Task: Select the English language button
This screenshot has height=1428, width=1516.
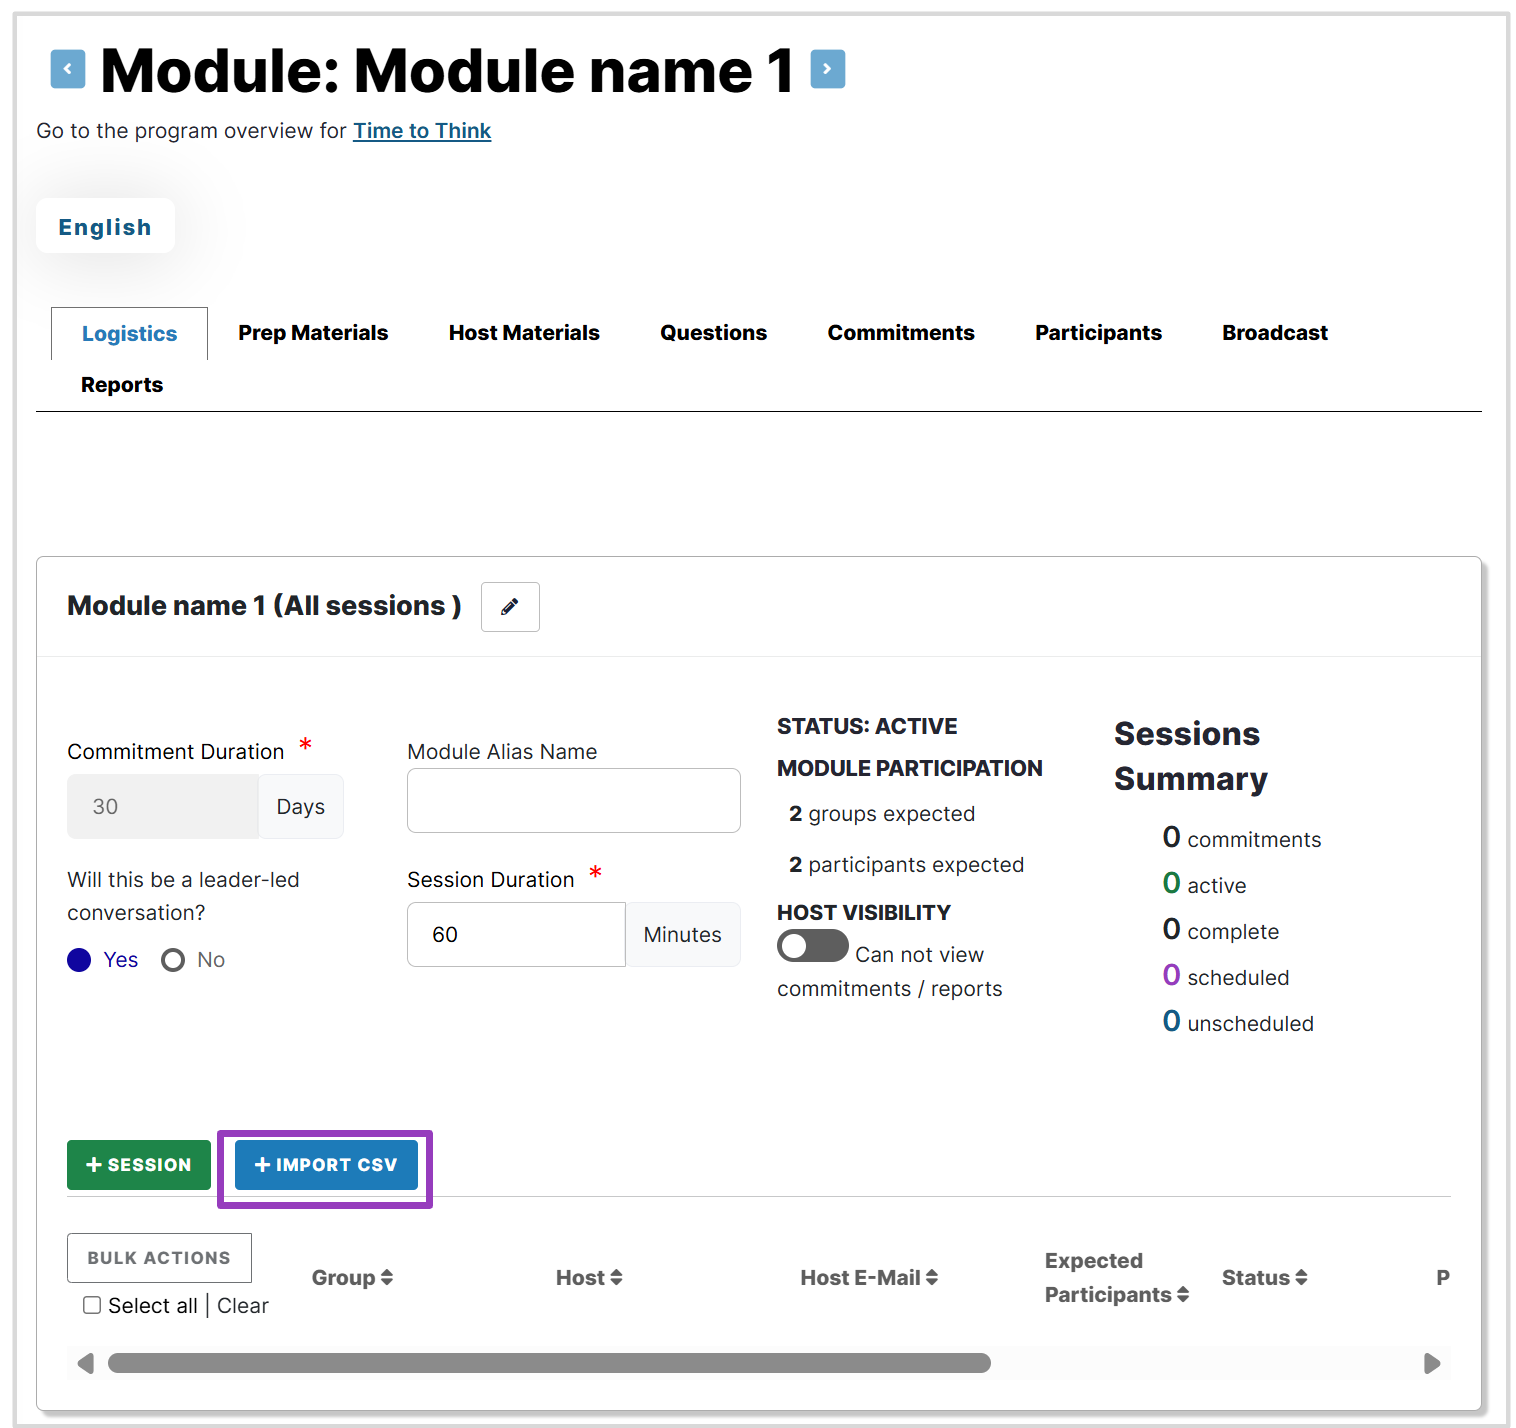Action: tap(105, 226)
